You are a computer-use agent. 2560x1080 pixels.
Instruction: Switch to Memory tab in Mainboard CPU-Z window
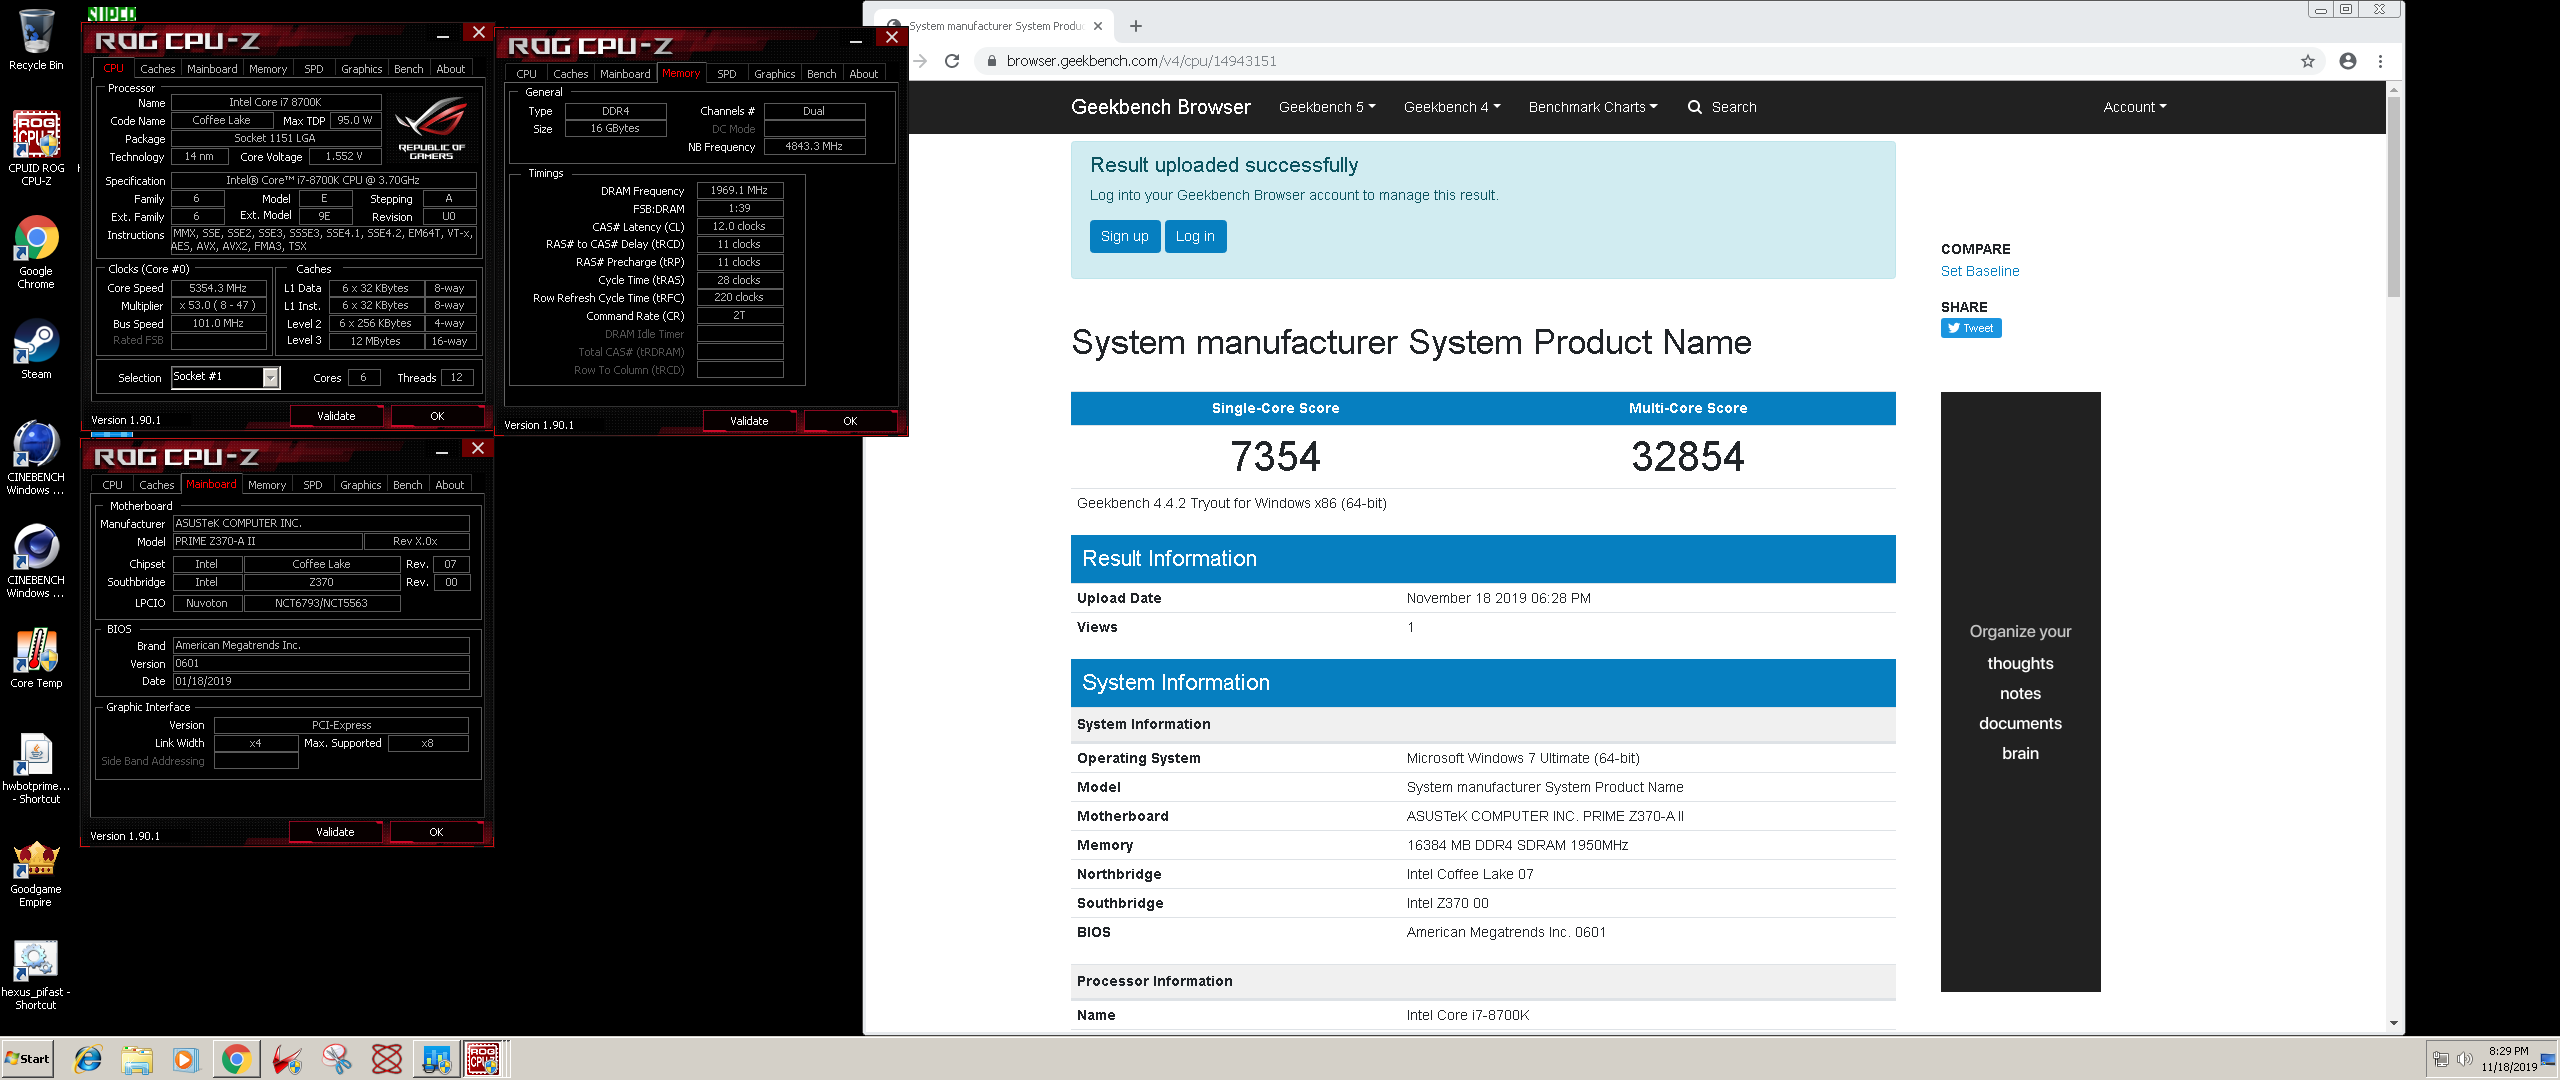pyautogui.click(x=267, y=485)
